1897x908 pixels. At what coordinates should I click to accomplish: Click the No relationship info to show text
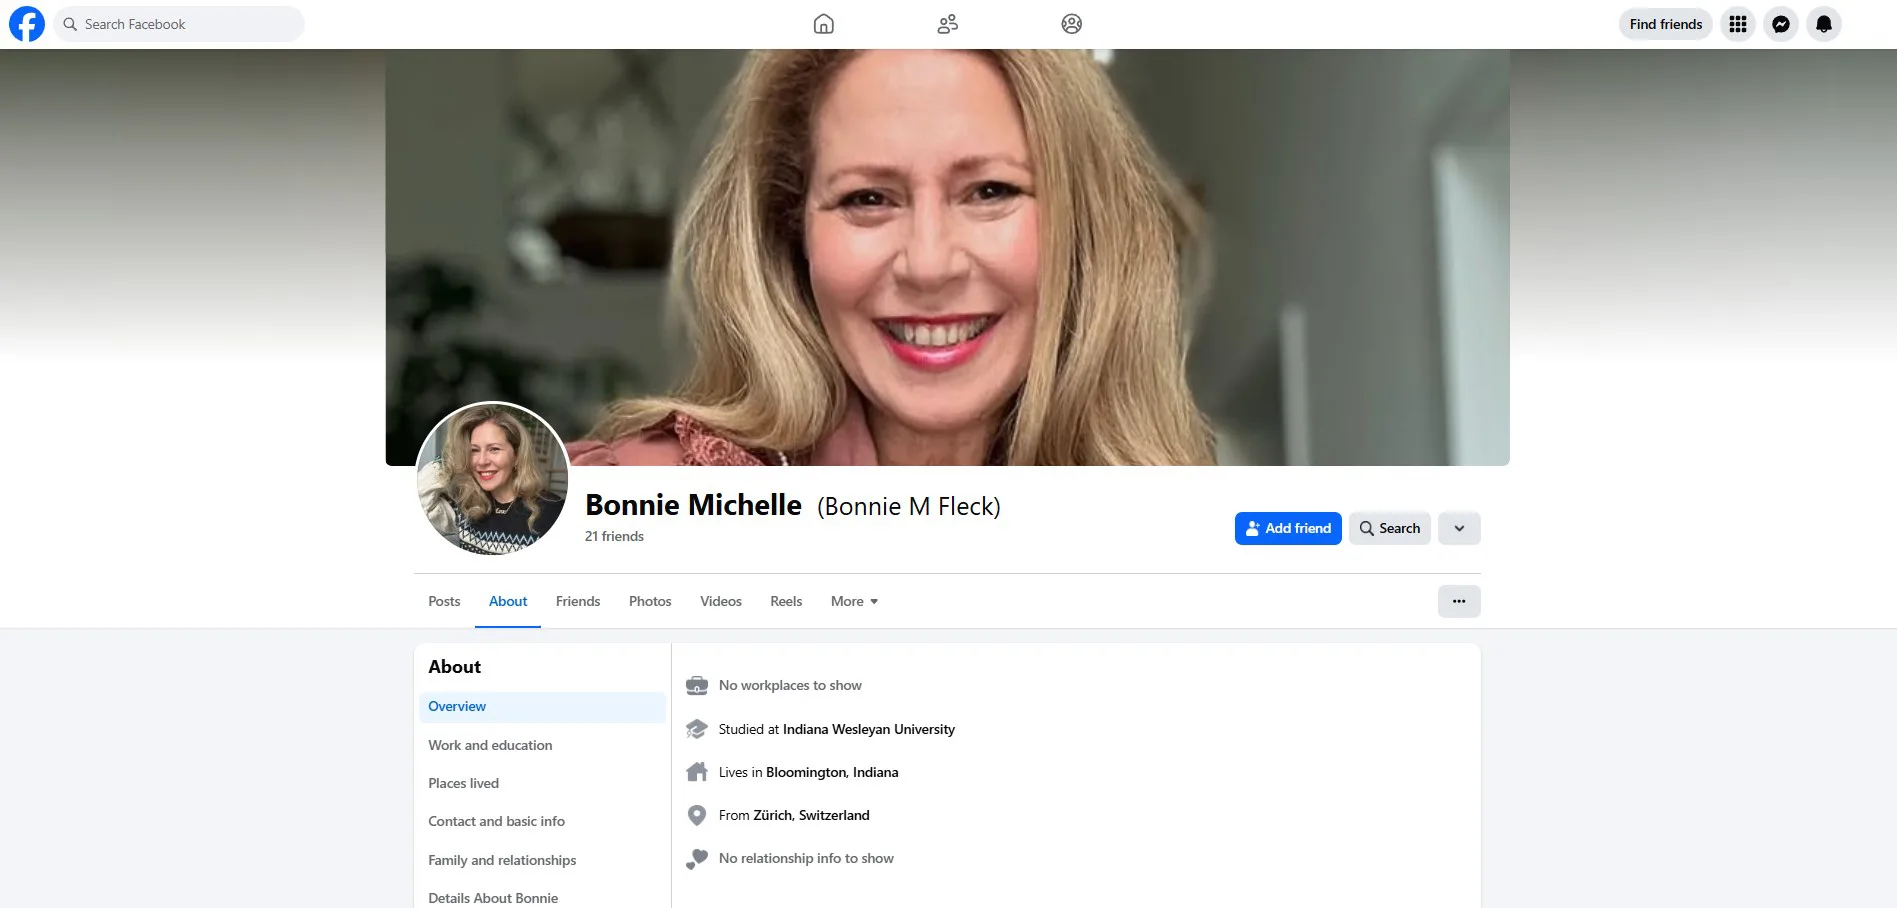point(806,858)
